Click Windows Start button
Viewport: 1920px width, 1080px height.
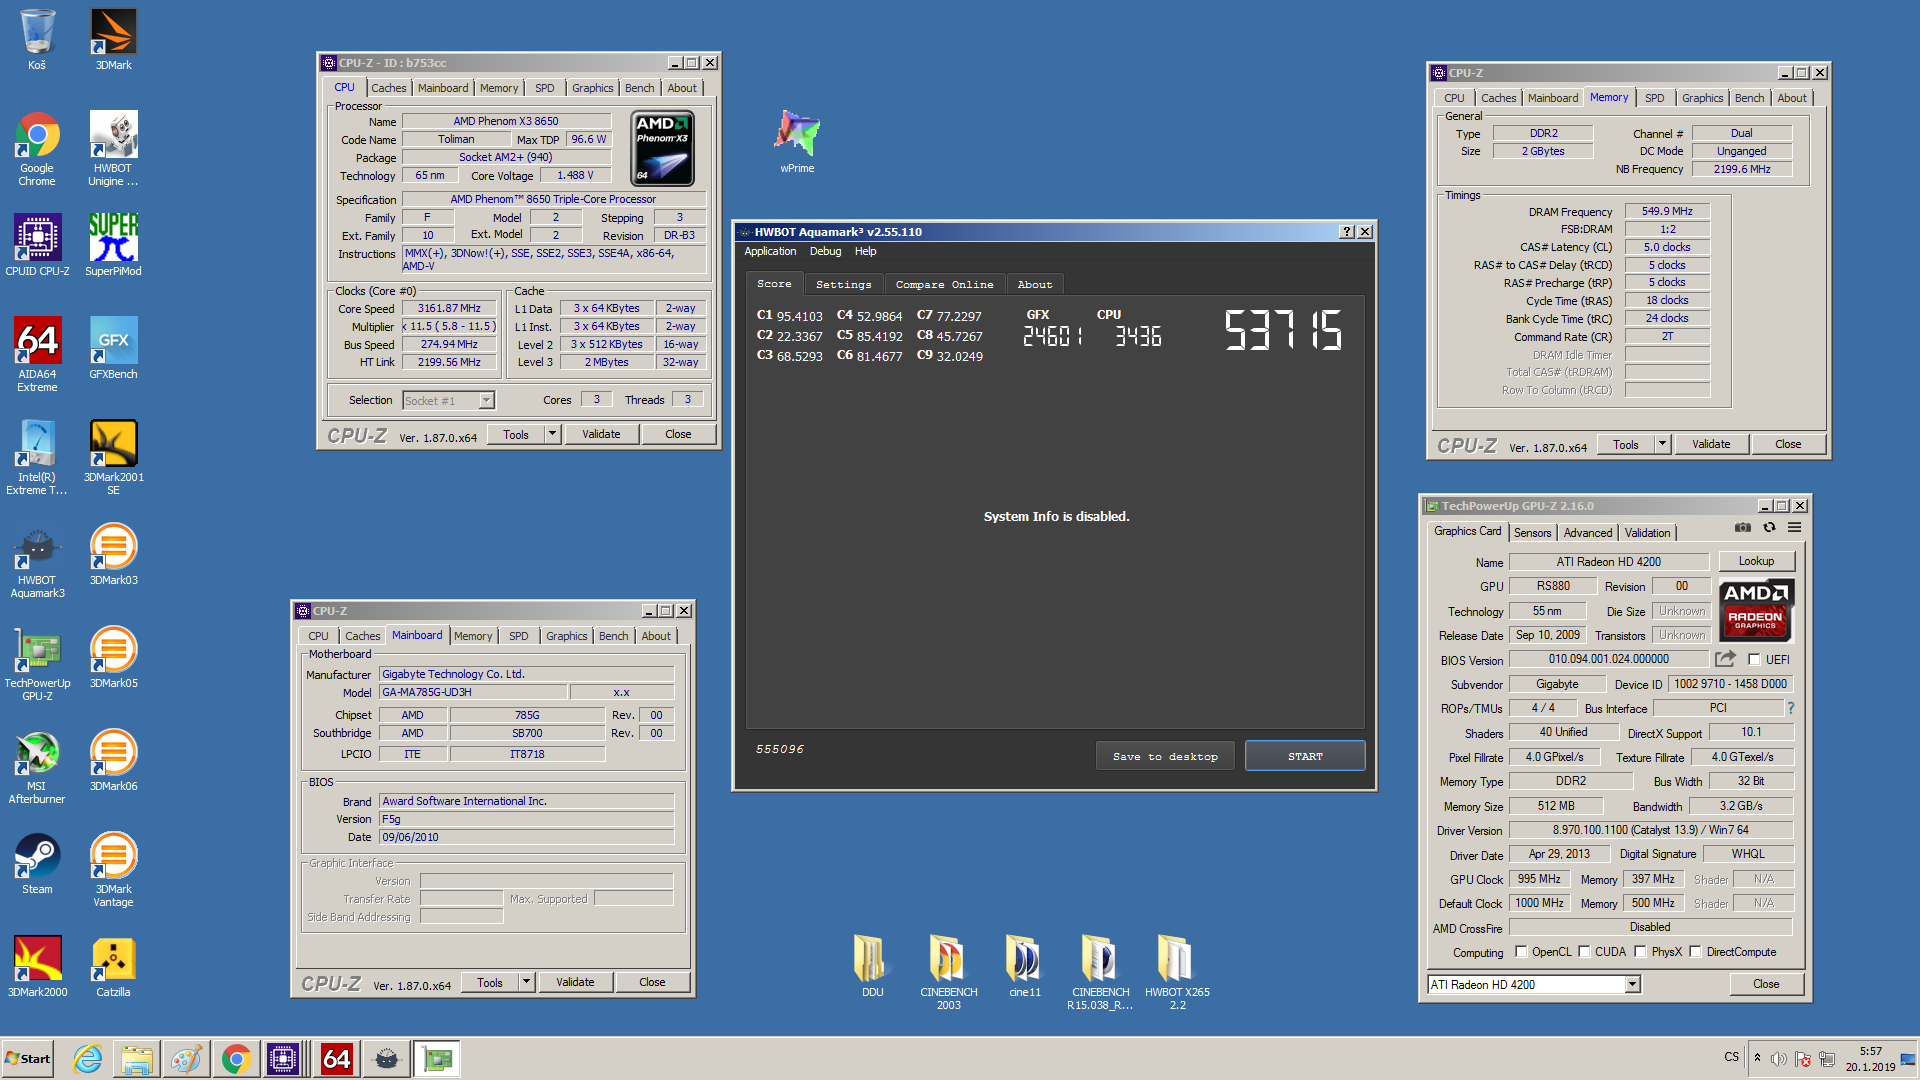tap(28, 1059)
